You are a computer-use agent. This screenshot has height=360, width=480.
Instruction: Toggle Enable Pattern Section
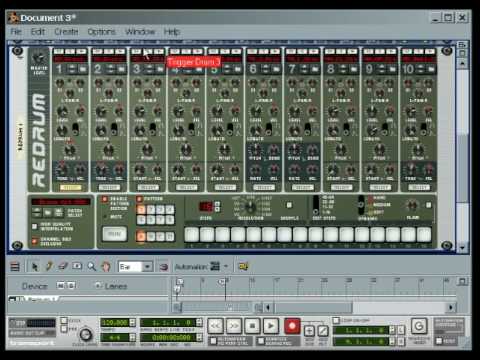coord(105,199)
